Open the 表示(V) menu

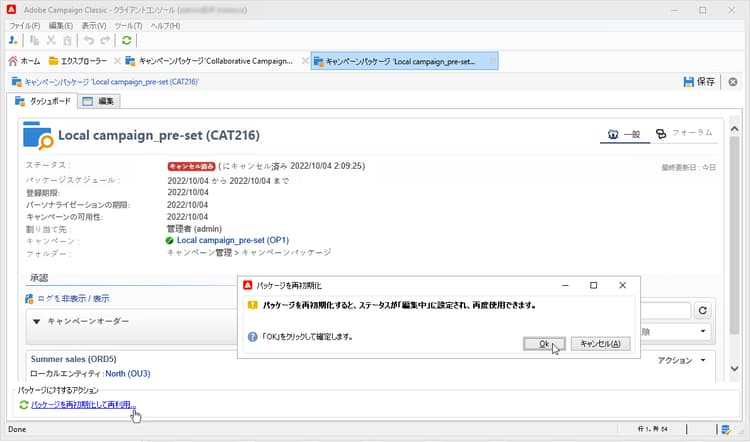click(x=94, y=26)
